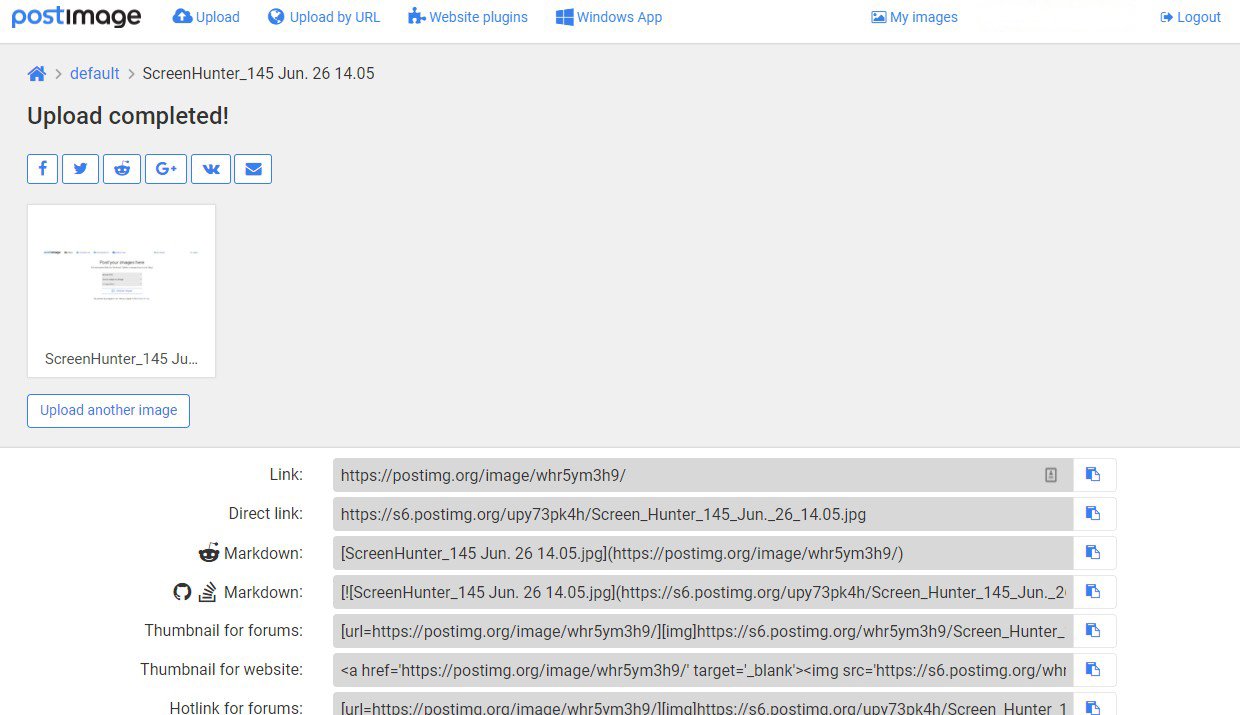Copy Thumbnail for forums code
Viewport: 1240px width, 715px height.
1094,631
